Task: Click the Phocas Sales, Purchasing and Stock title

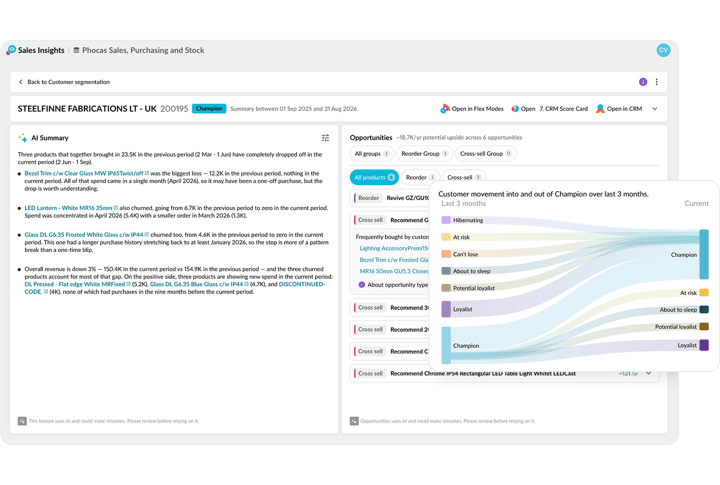Action: tap(143, 50)
